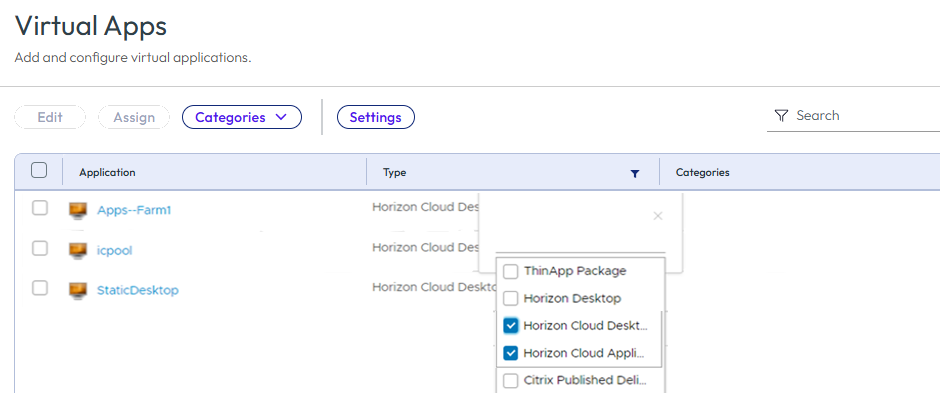
Task: Open the Type column filter icon
Action: 635,174
